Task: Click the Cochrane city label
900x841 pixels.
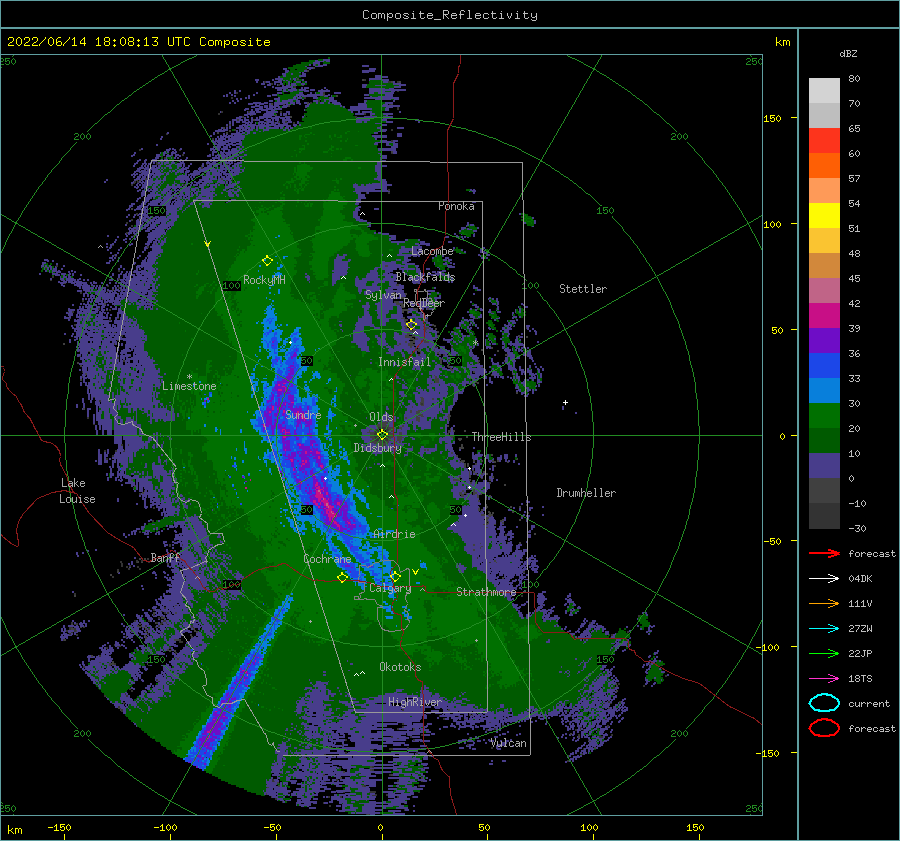Action: 327,559
